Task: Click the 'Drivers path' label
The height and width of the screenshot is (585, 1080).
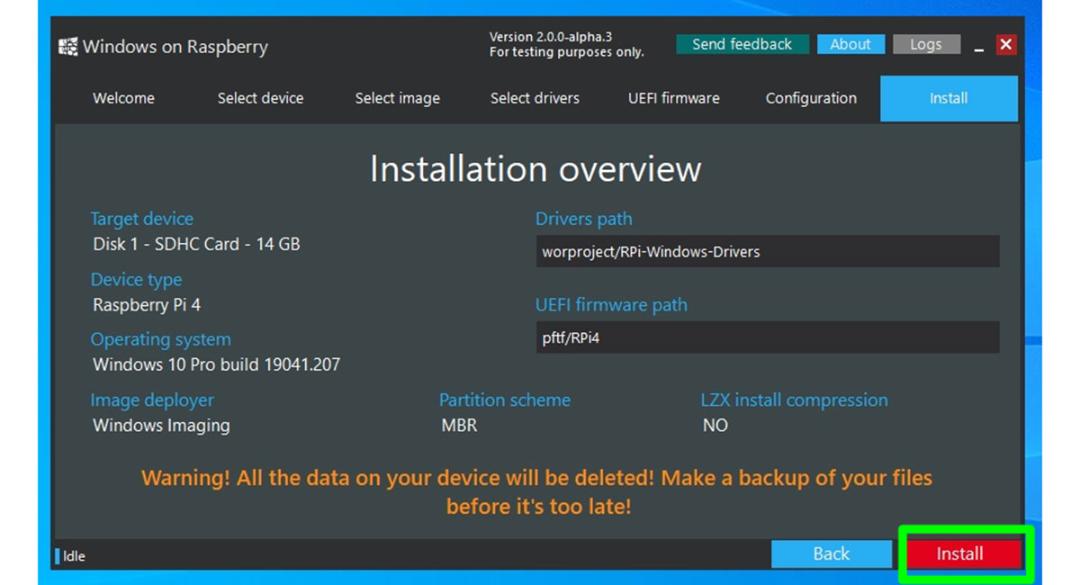Action: tap(583, 219)
